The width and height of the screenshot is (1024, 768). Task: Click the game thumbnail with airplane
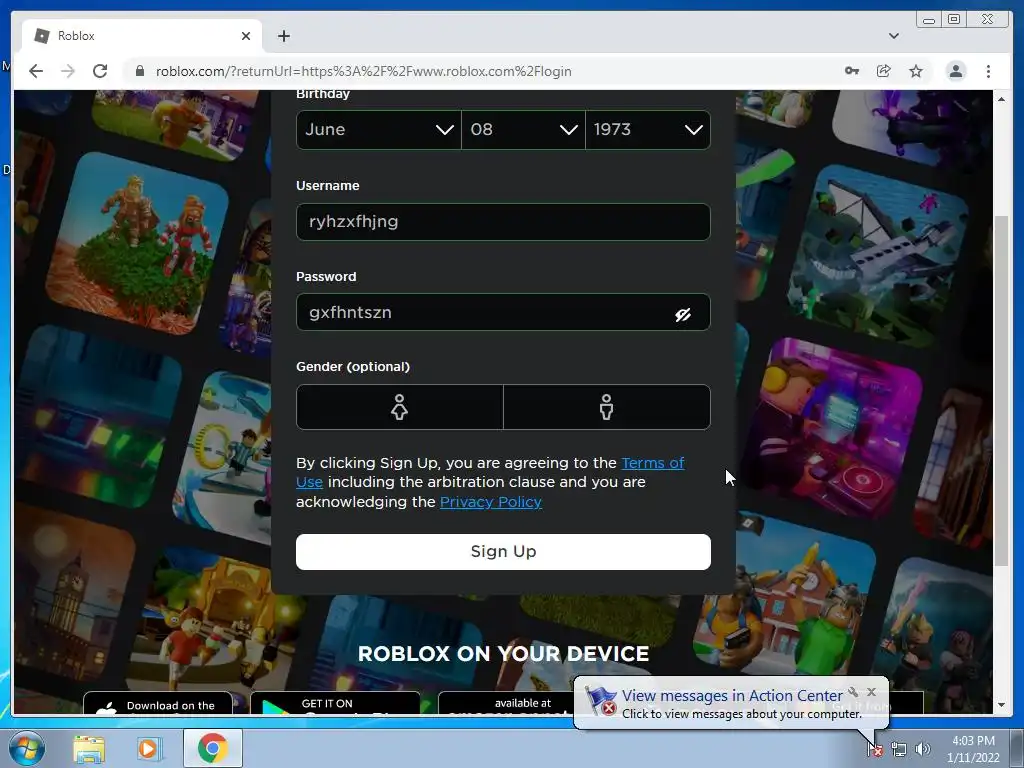coord(878,255)
